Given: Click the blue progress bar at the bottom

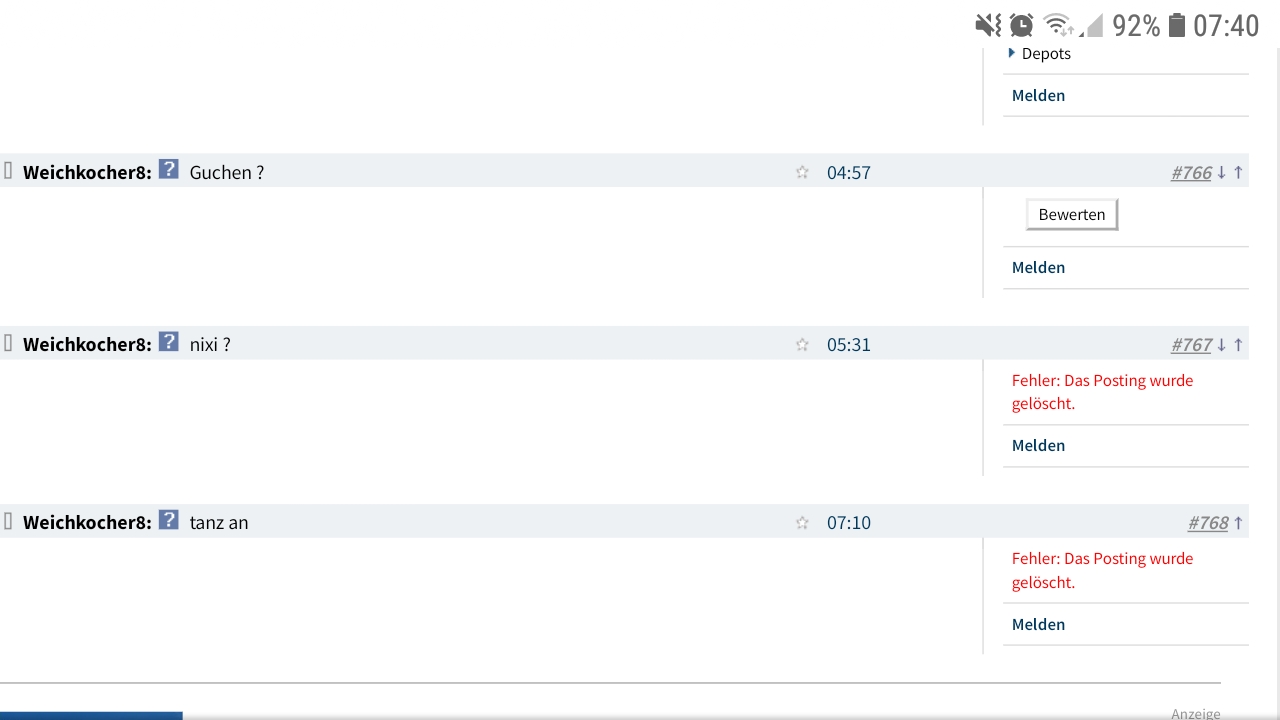Looking at the screenshot, I should point(91,716).
